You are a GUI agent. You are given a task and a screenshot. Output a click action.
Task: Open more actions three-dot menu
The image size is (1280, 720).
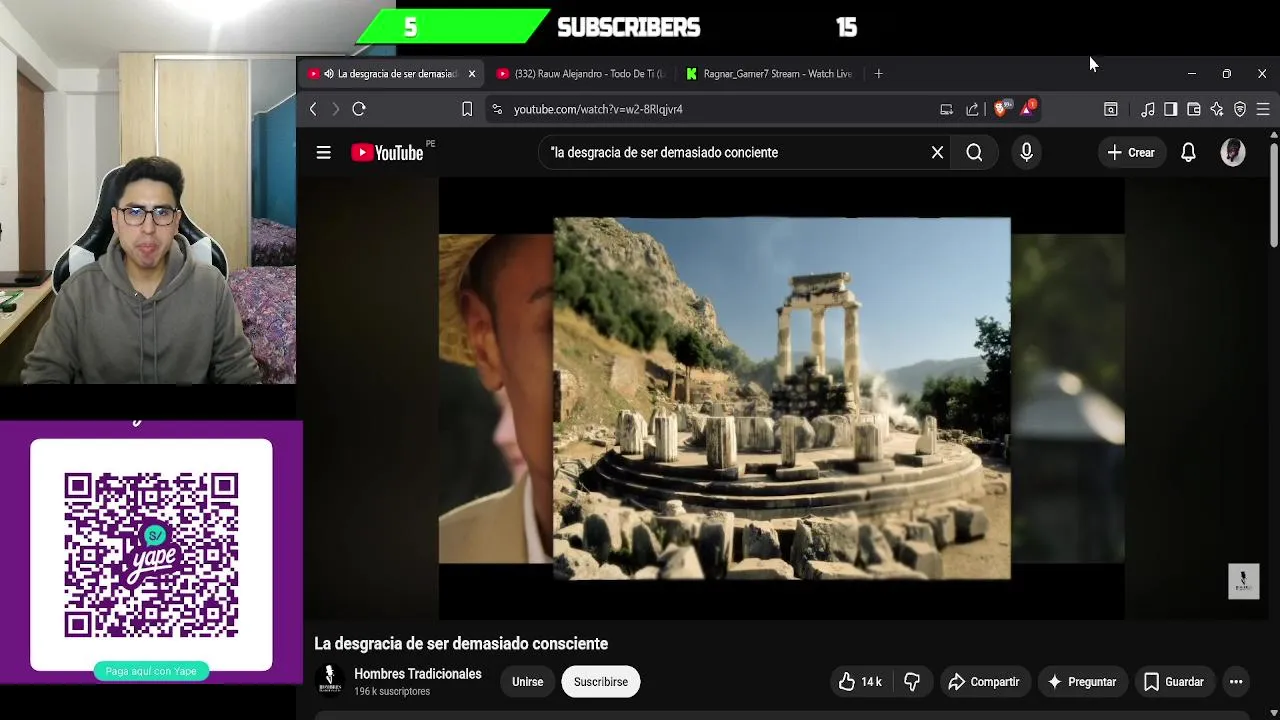(x=1236, y=682)
